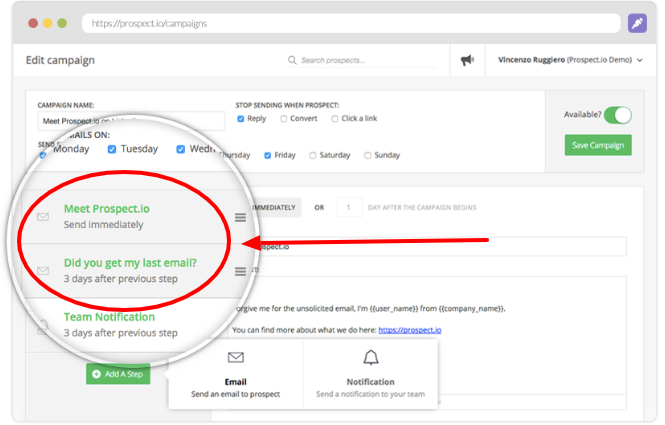Click the Monday day label

[x=71, y=149]
